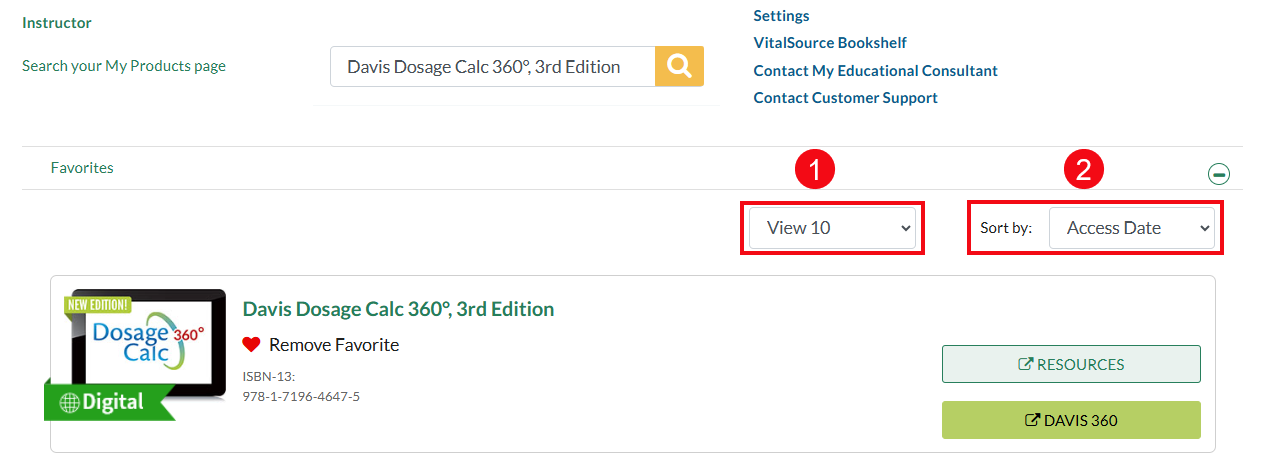Click the Remove Favorite text
This screenshot has width=1282, height=461.
[334, 345]
